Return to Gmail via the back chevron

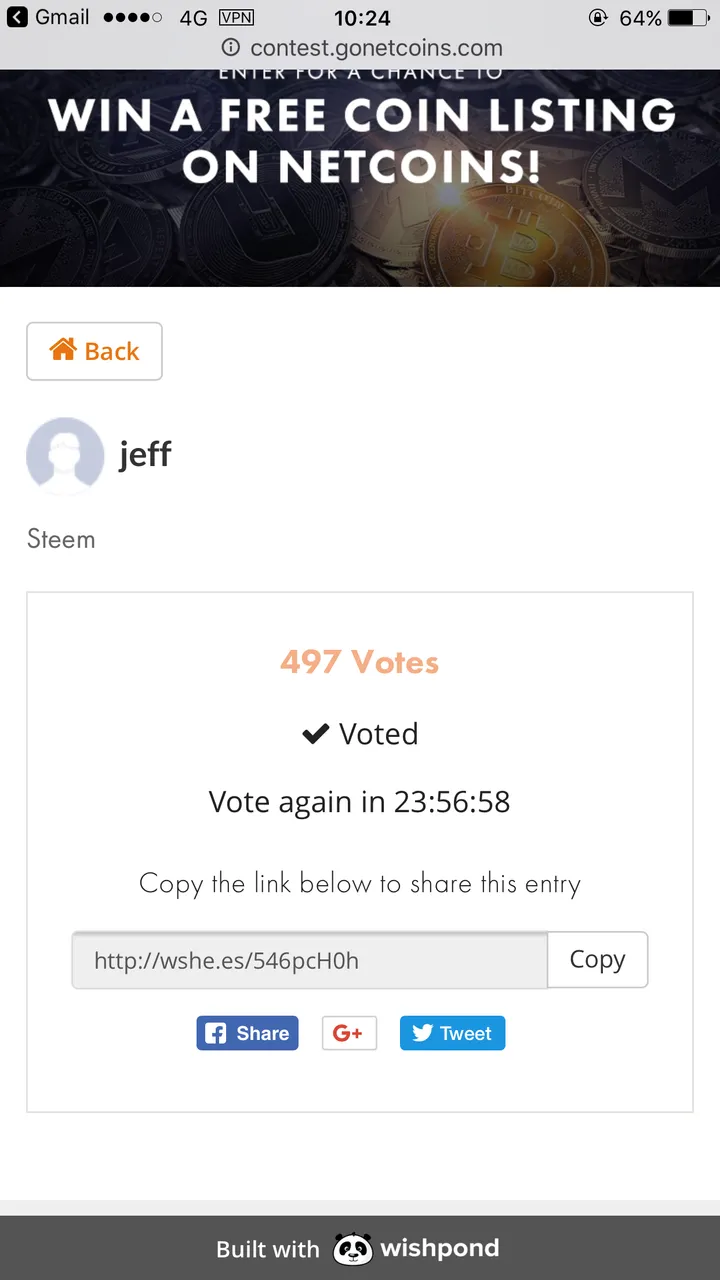pos(16,17)
